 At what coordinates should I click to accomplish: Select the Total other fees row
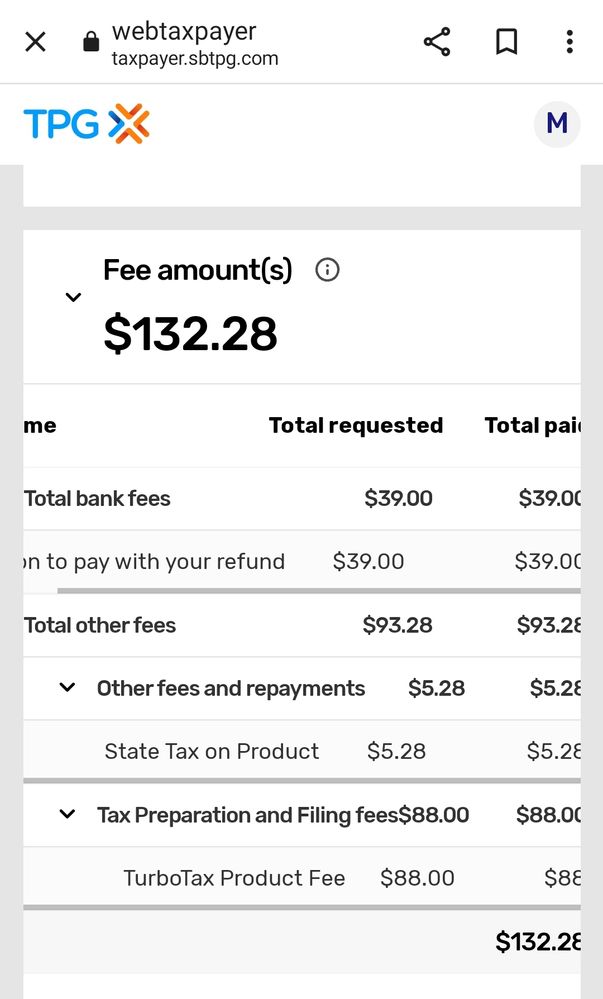100,626
